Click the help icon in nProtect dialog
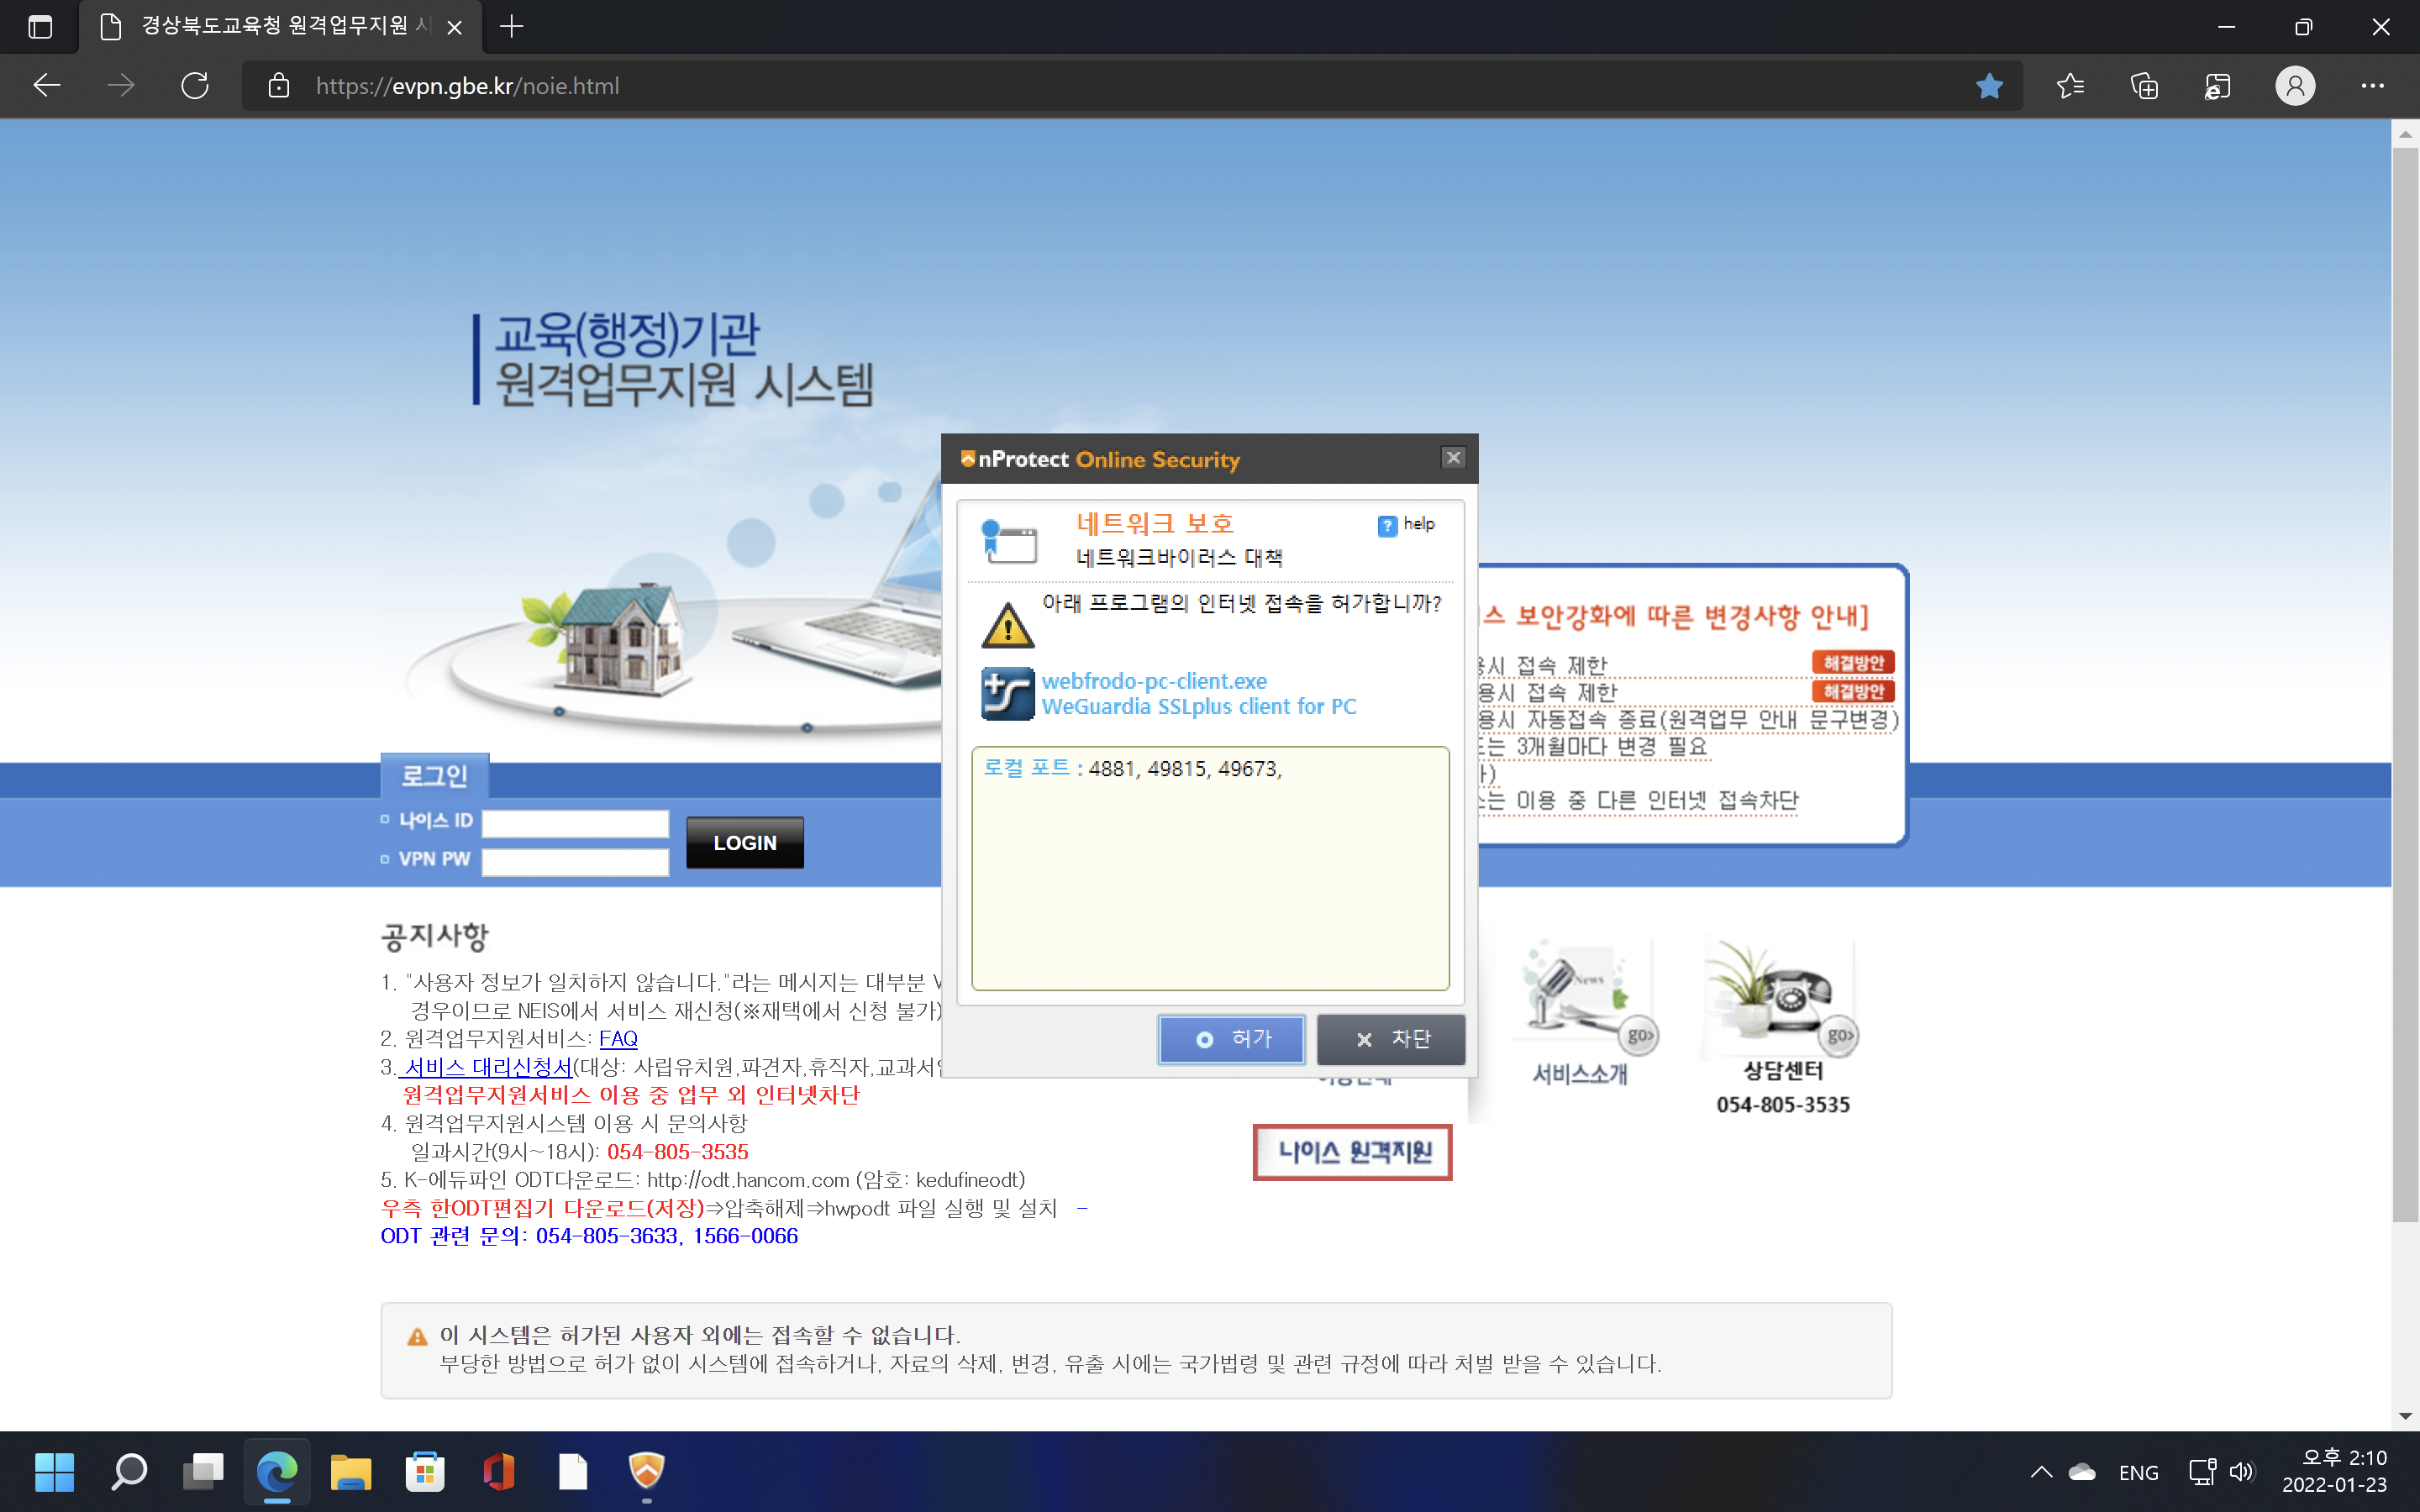 1387,525
